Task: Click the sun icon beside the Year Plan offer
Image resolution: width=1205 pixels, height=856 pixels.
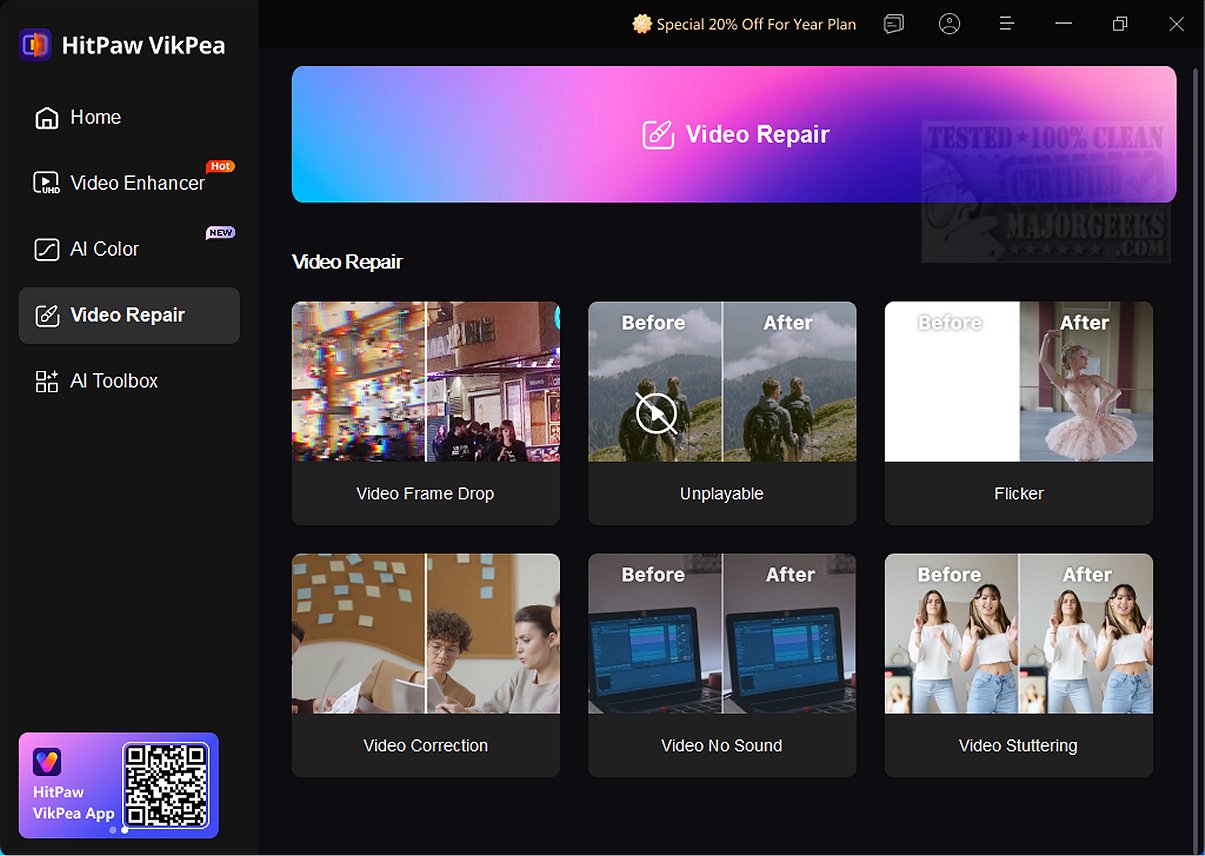Action: coord(642,24)
